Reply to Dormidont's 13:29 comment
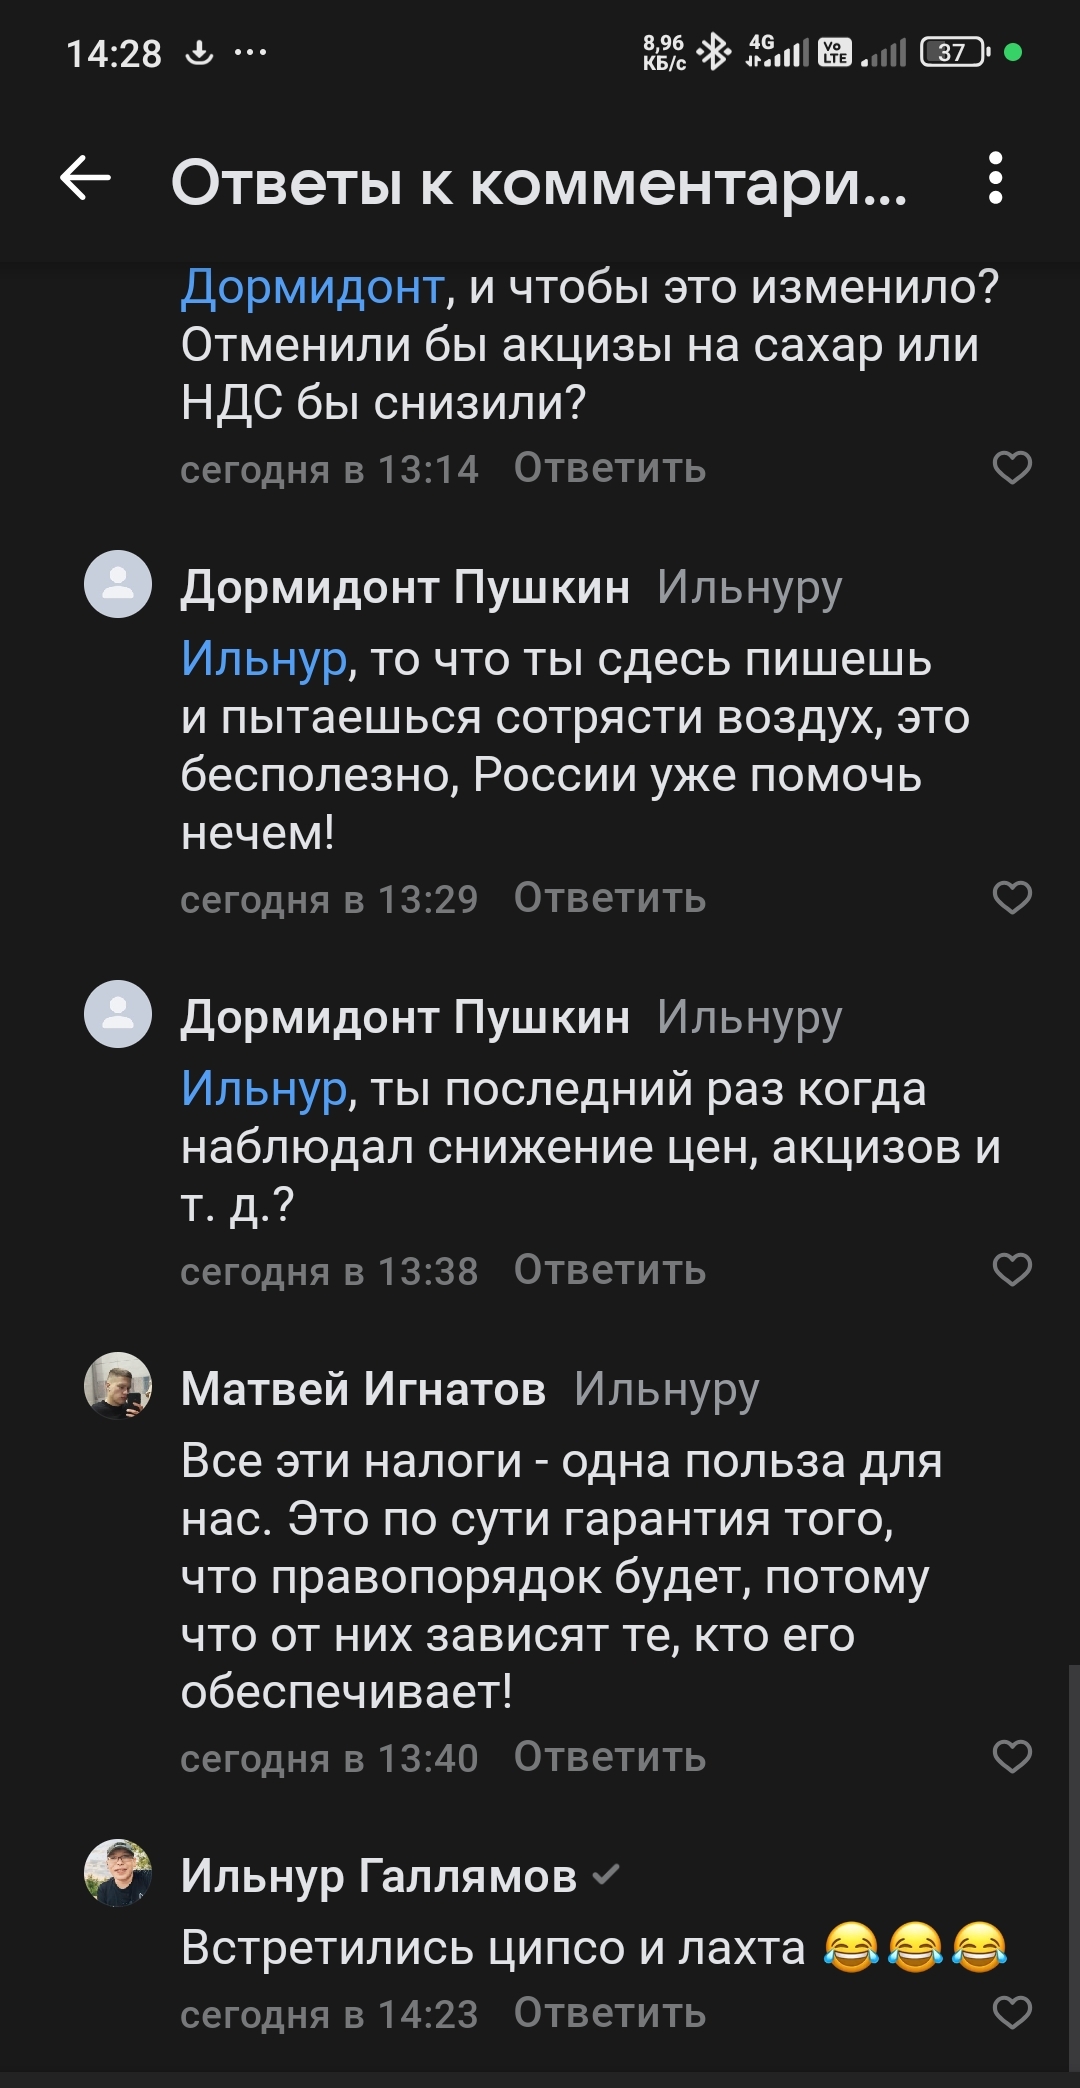The width and height of the screenshot is (1080, 2088). click(609, 898)
